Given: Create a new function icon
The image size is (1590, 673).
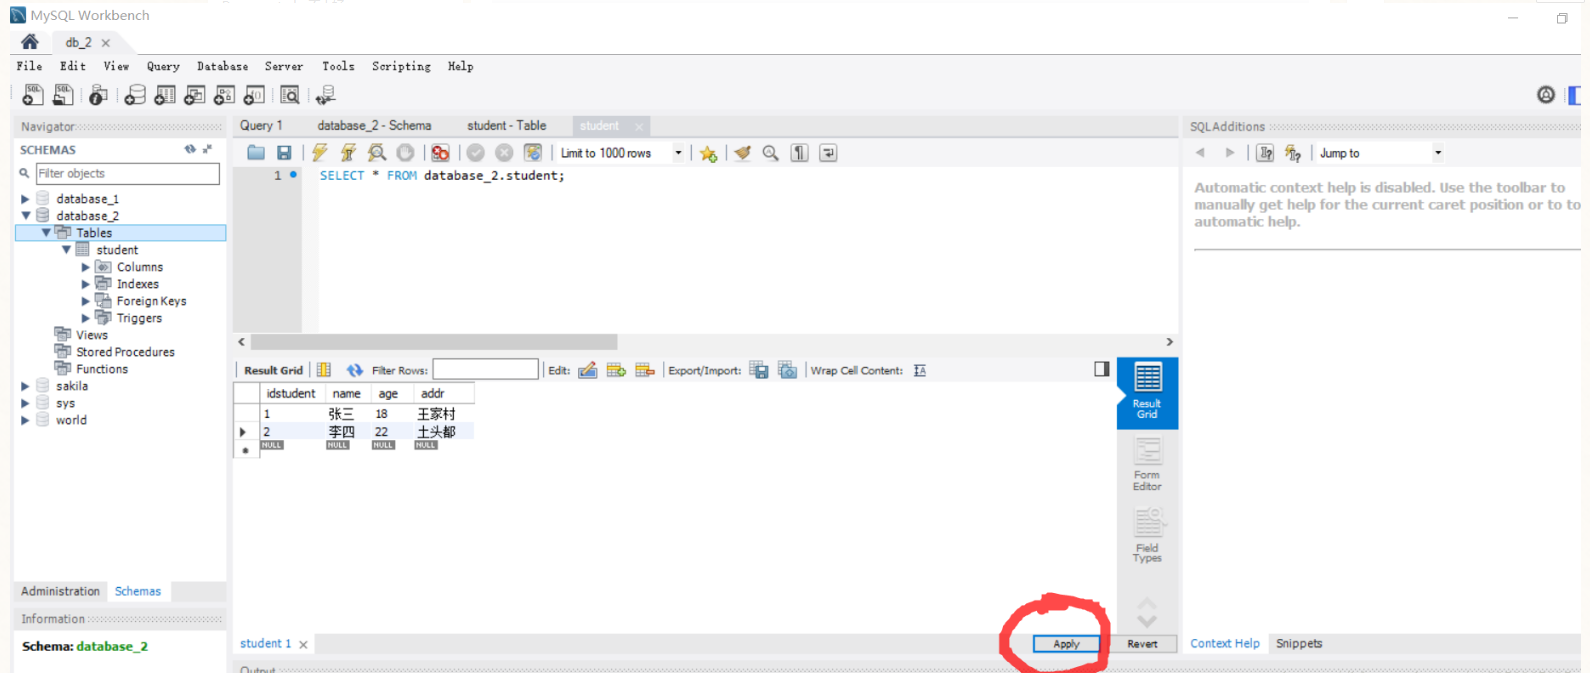Looking at the screenshot, I should point(255,95).
